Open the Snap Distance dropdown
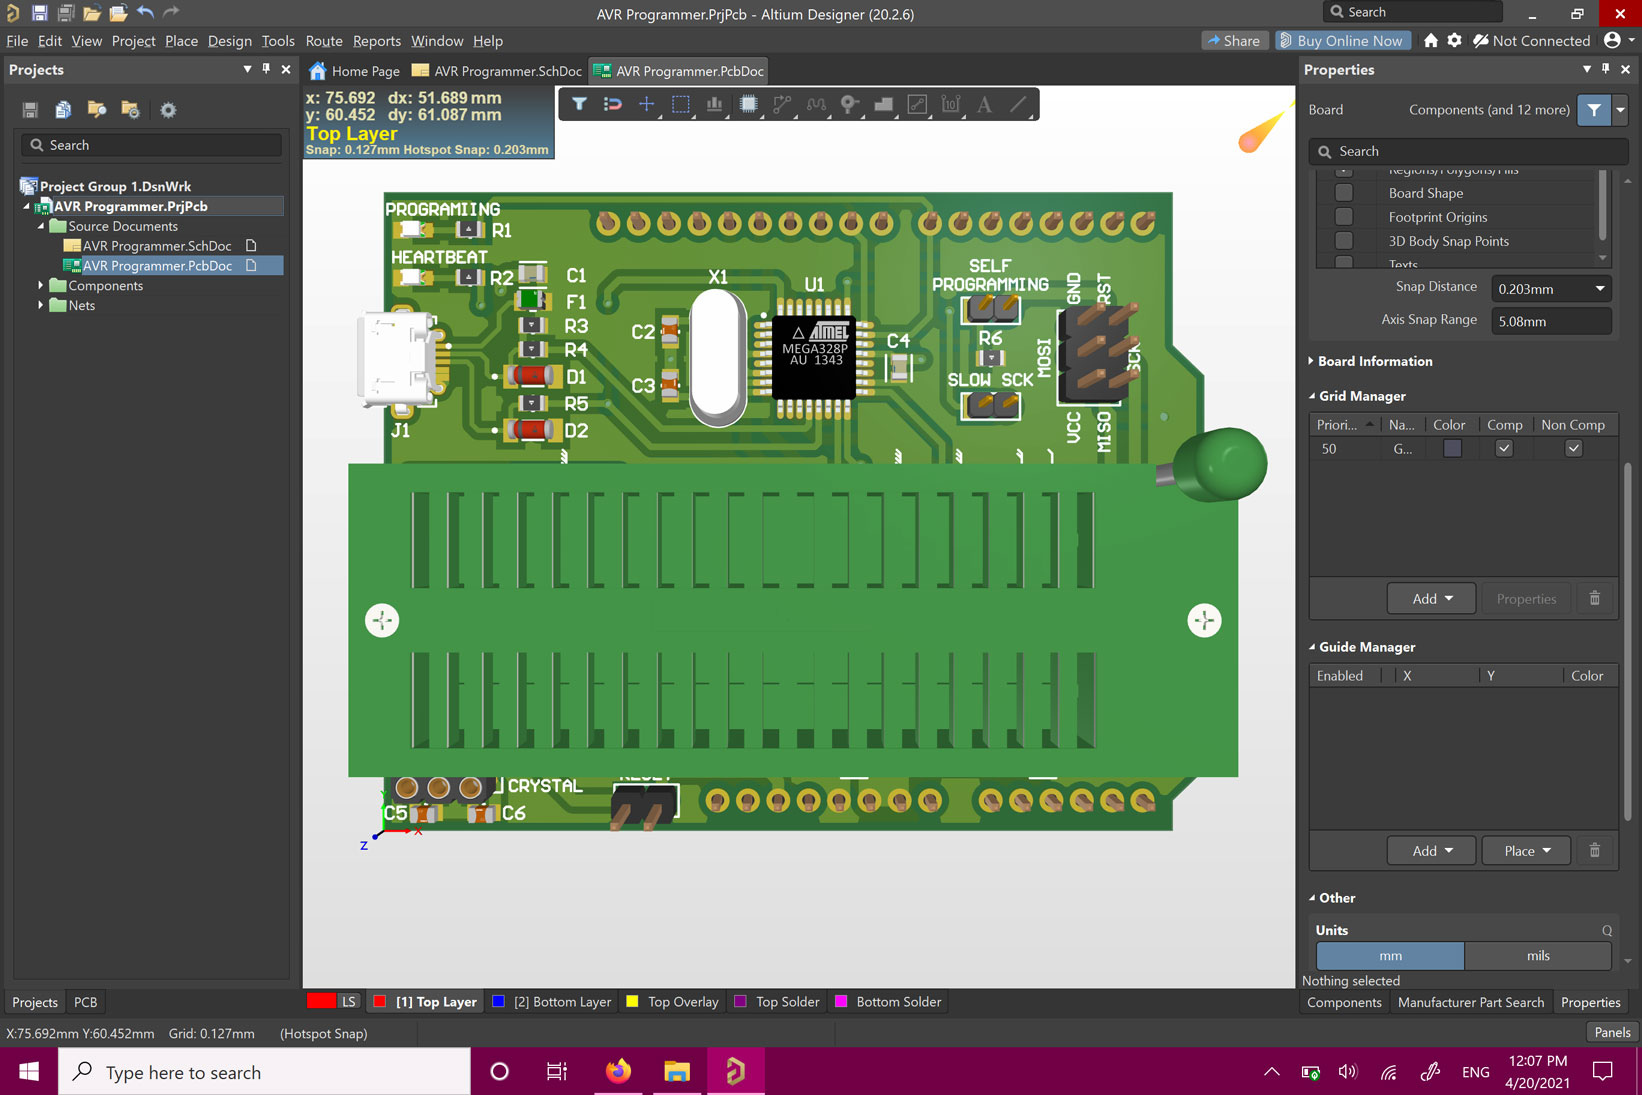This screenshot has width=1642, height=1095. (x=1600, y=289)
